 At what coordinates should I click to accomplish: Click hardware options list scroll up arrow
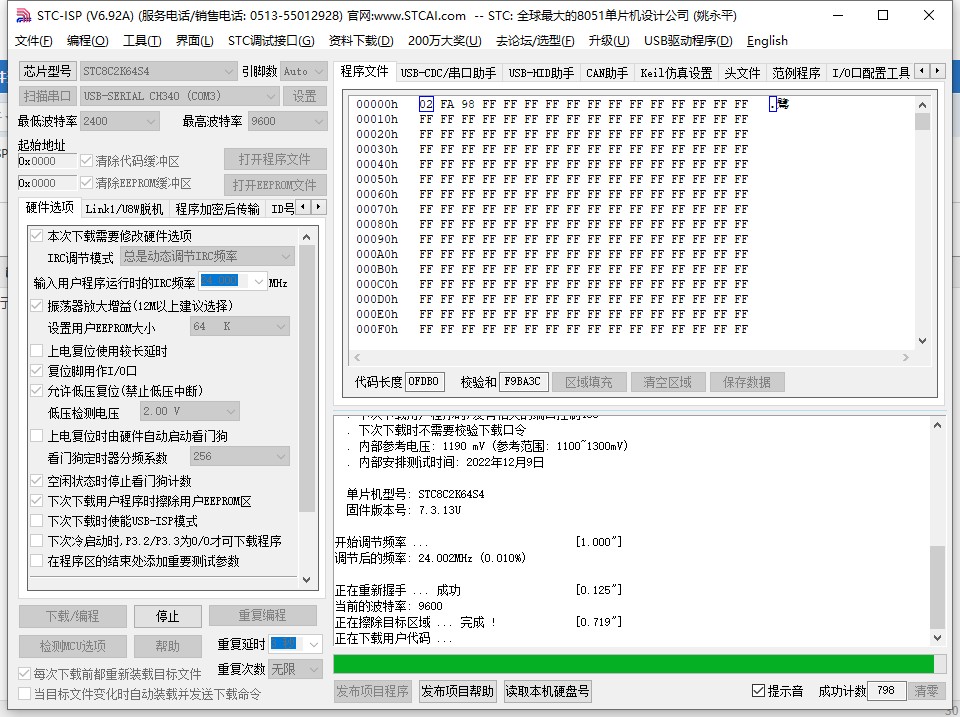click(x=307, y=237)
